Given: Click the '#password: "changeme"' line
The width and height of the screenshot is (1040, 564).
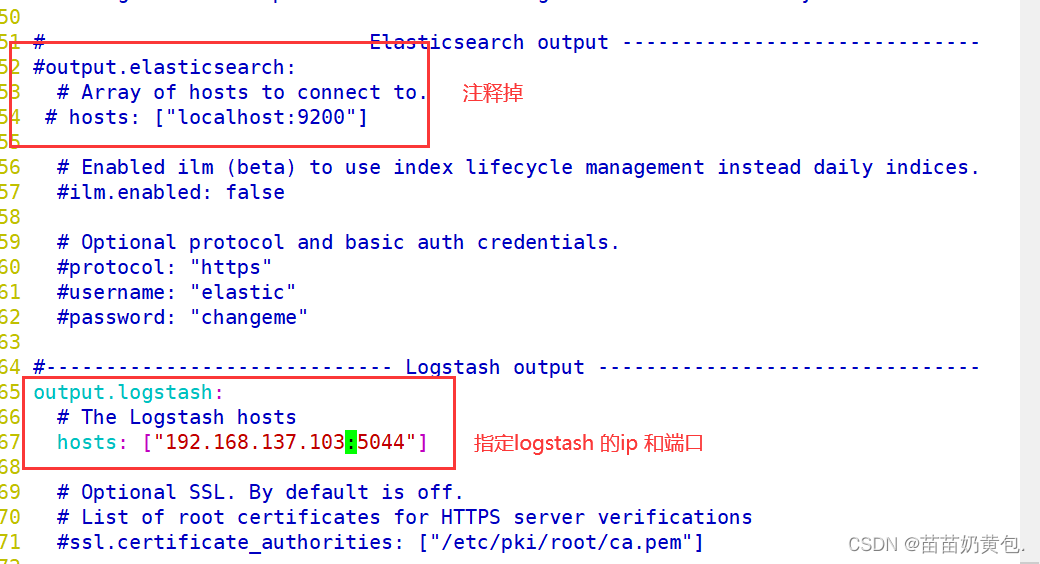Looking at the screenshot, I should click(182, 317).
